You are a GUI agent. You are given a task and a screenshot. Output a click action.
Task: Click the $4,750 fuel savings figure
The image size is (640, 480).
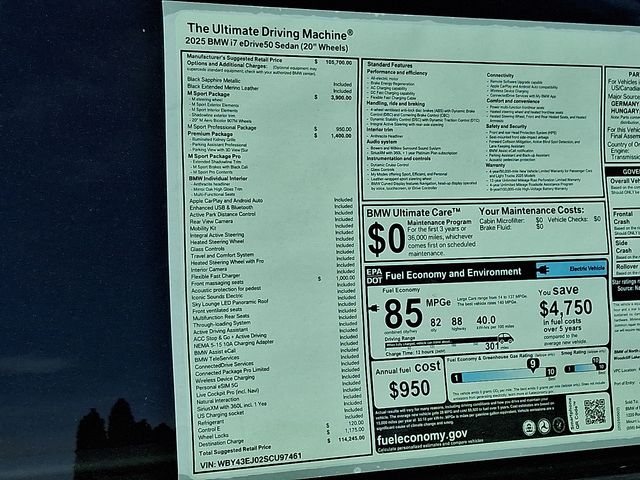tap(565, 308)
